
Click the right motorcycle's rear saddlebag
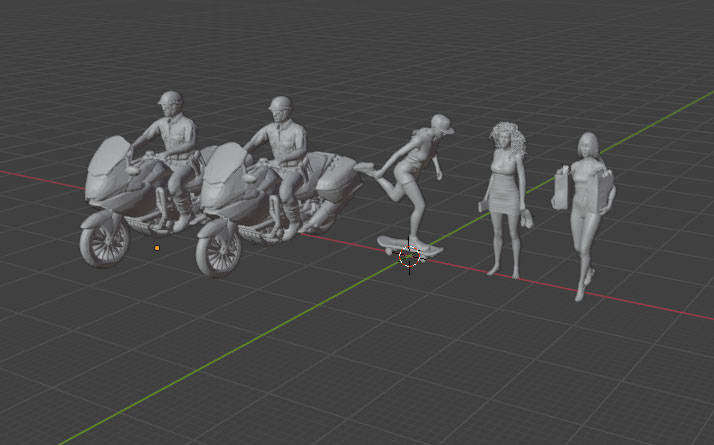[338, 180]
